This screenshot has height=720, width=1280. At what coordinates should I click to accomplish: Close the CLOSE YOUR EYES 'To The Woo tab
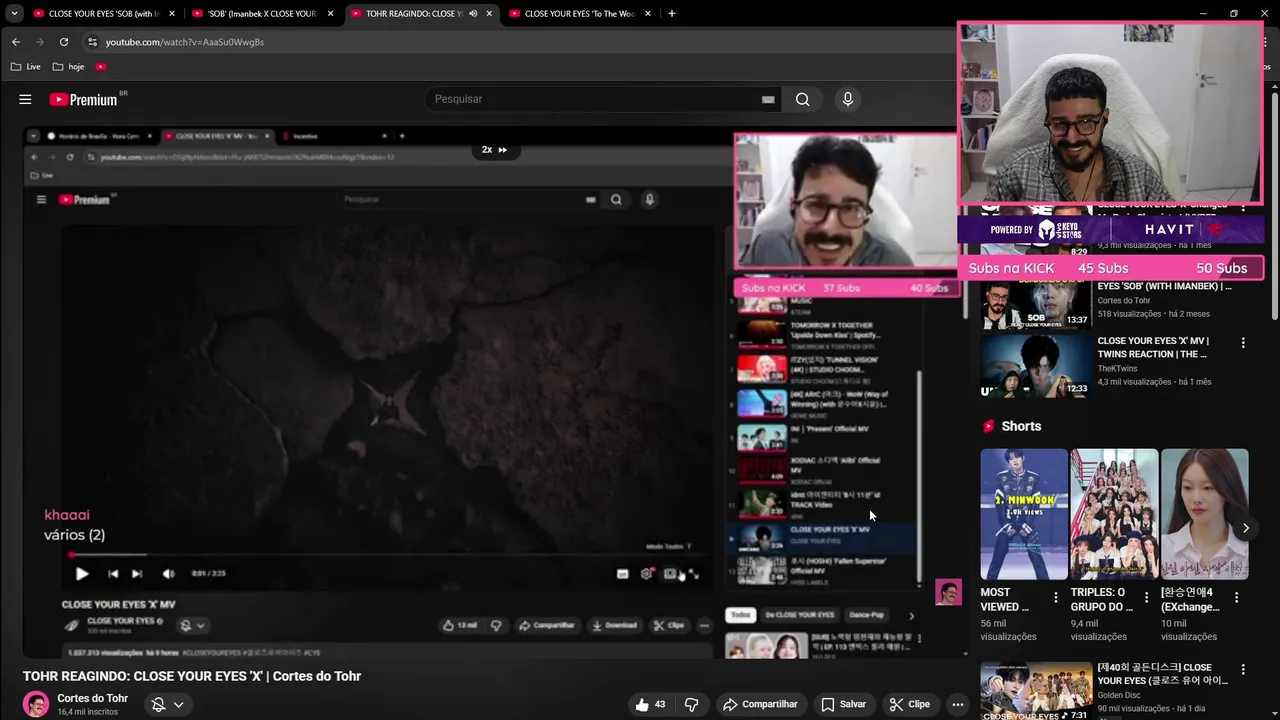(648, 14)
